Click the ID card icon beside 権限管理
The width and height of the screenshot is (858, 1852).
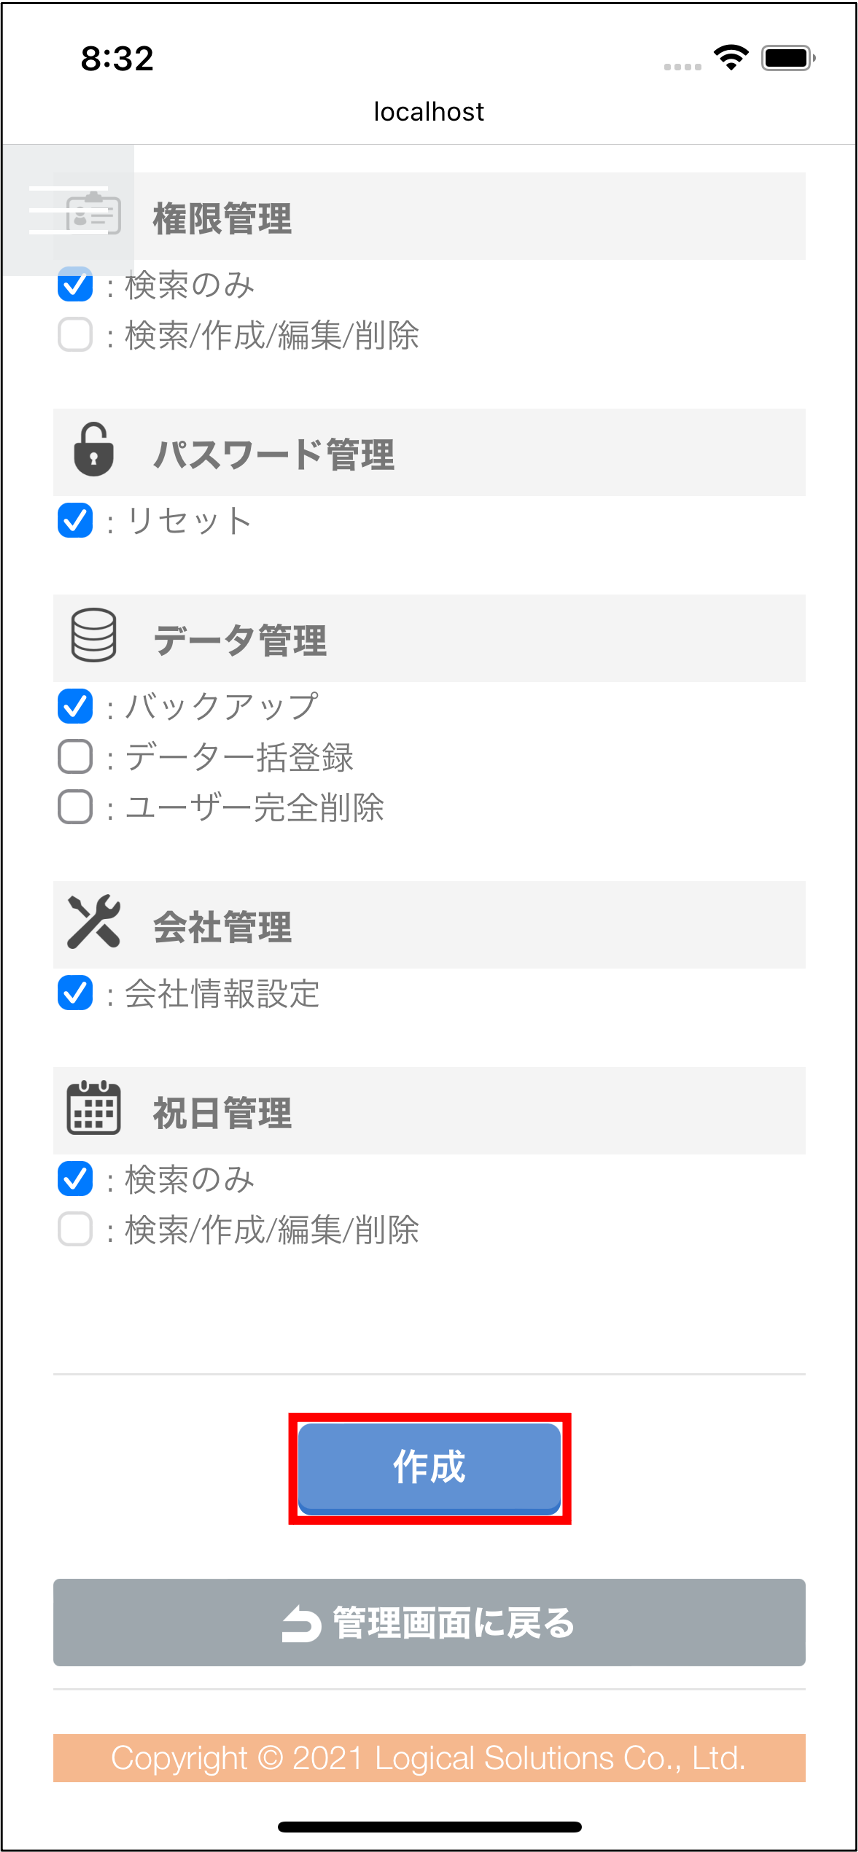93,213
